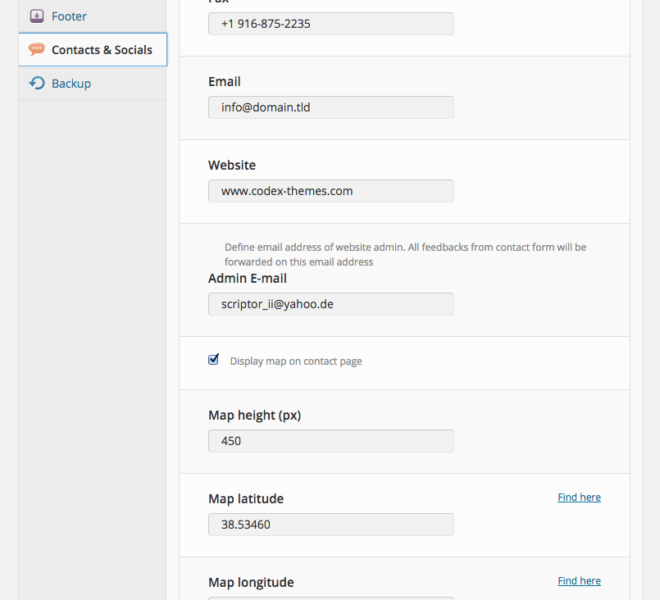Toggle the Display map on contact page checkbox
This screenshot has height=600, width=660.
(x=213, y=360)
